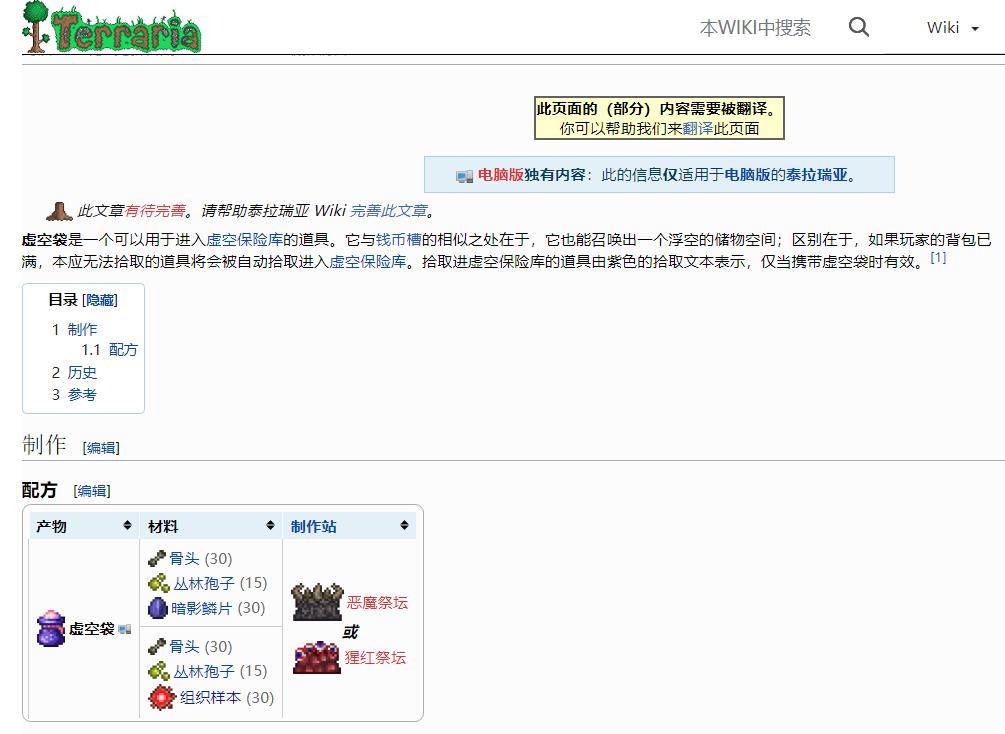
Task: Click the bone icon in second recipe
Action: (156, 647)
